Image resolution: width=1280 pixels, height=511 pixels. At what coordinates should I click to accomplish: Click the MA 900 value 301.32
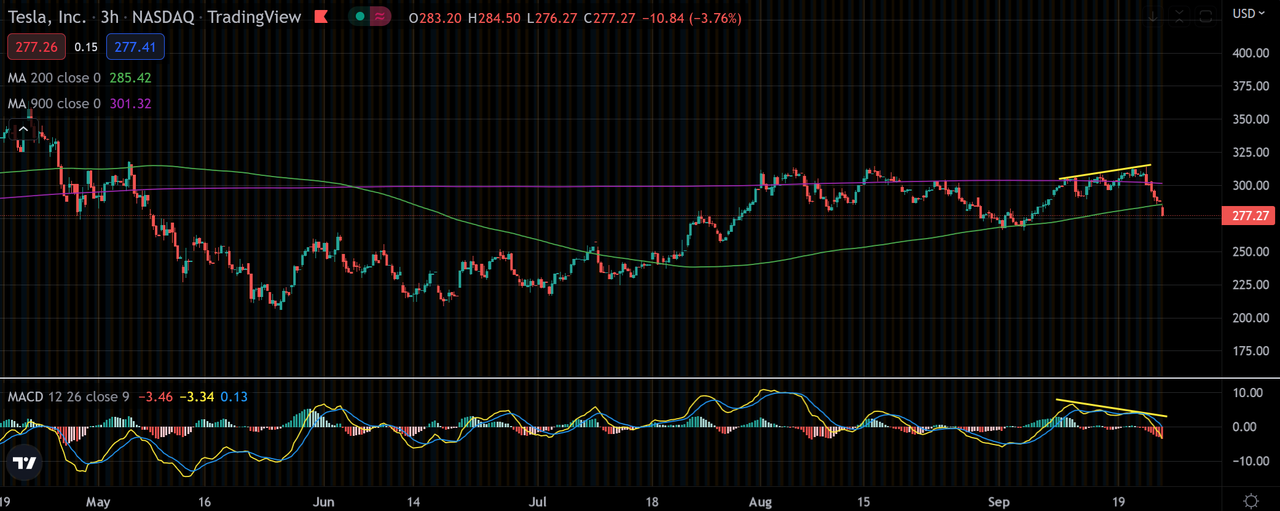click(x=130, y=104)
